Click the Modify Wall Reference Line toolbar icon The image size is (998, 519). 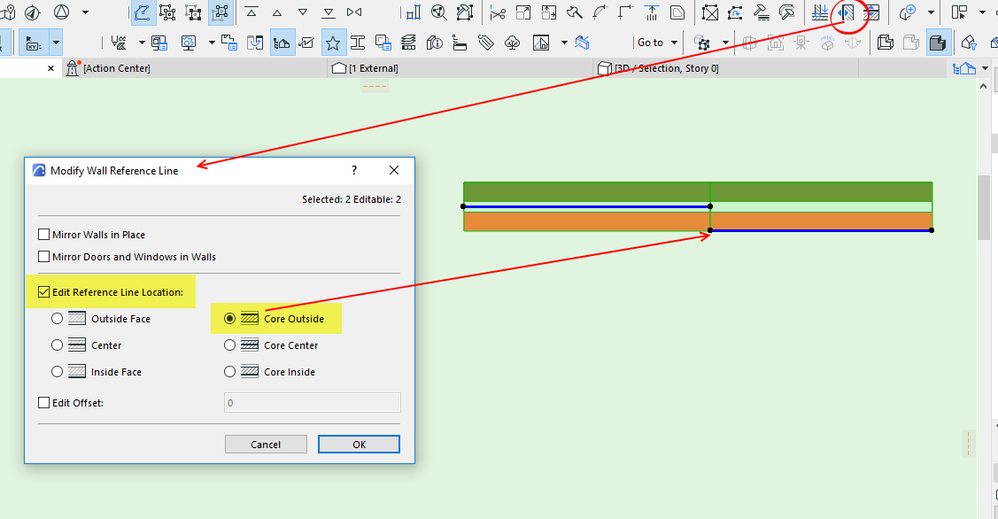pos(847,13)
